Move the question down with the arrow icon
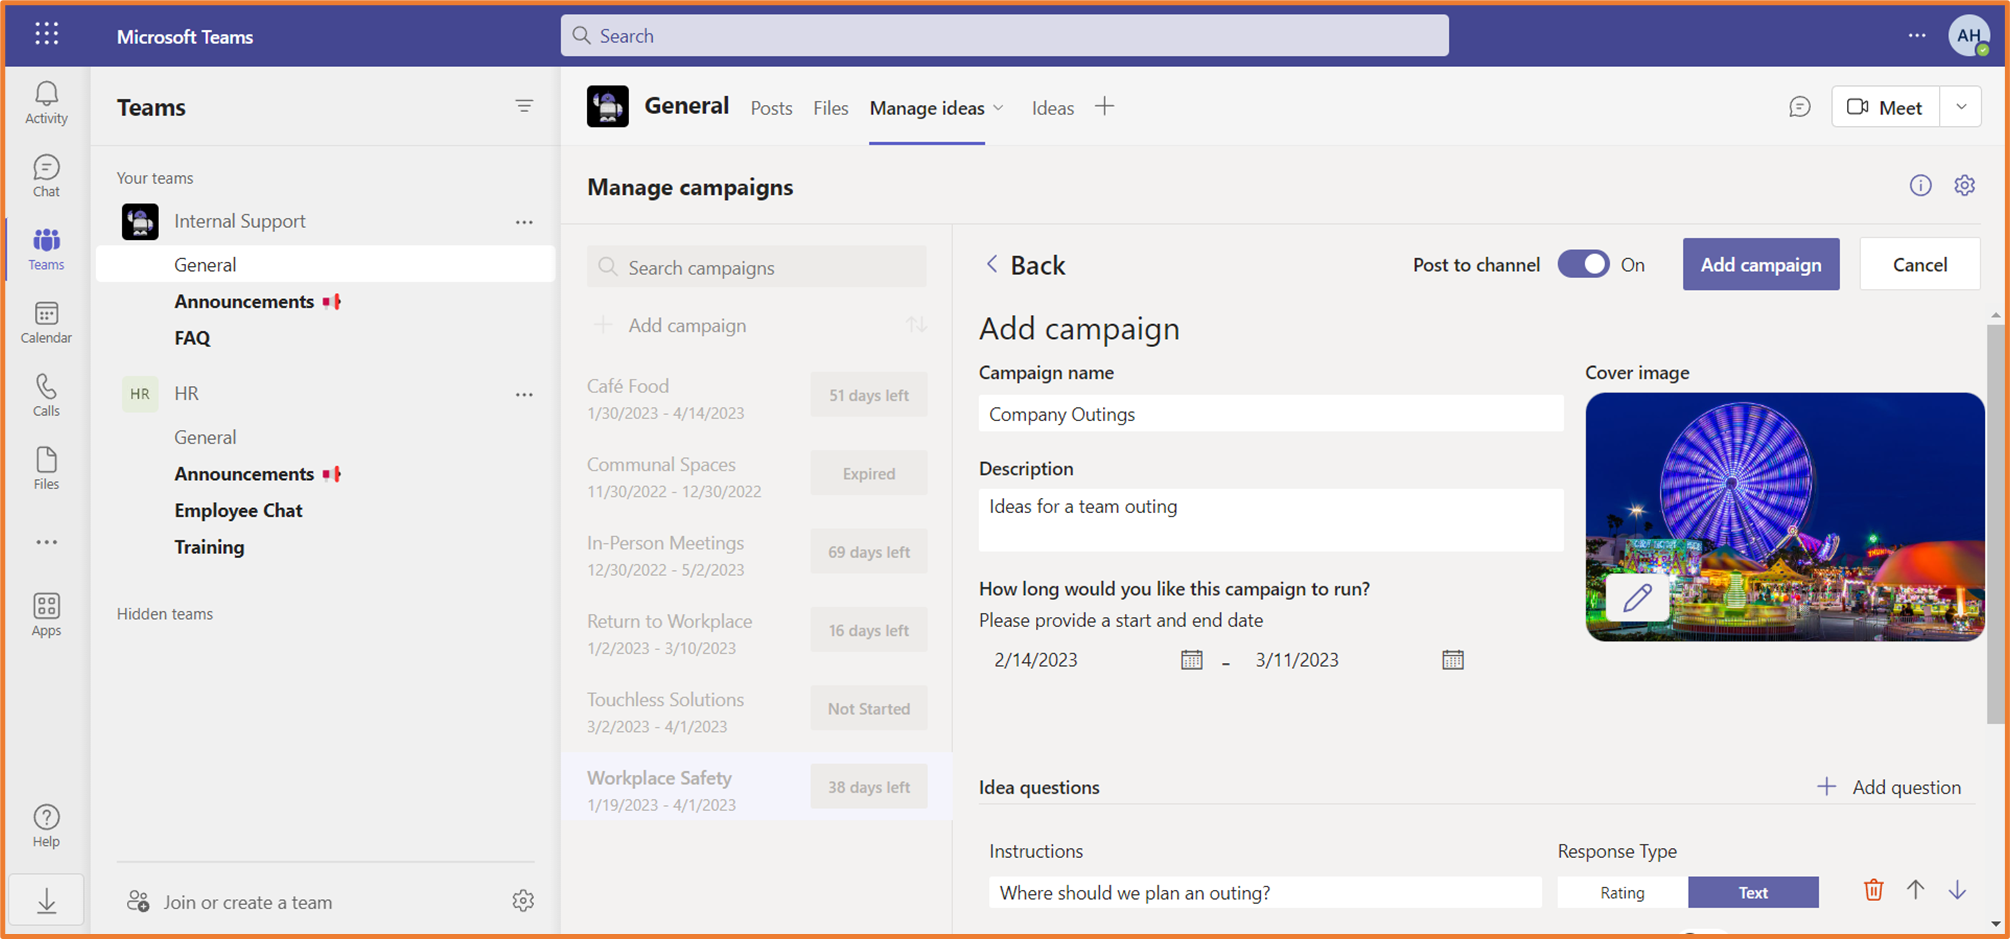The width and height of the screenshot is (2010, 939). (1957, 890)
